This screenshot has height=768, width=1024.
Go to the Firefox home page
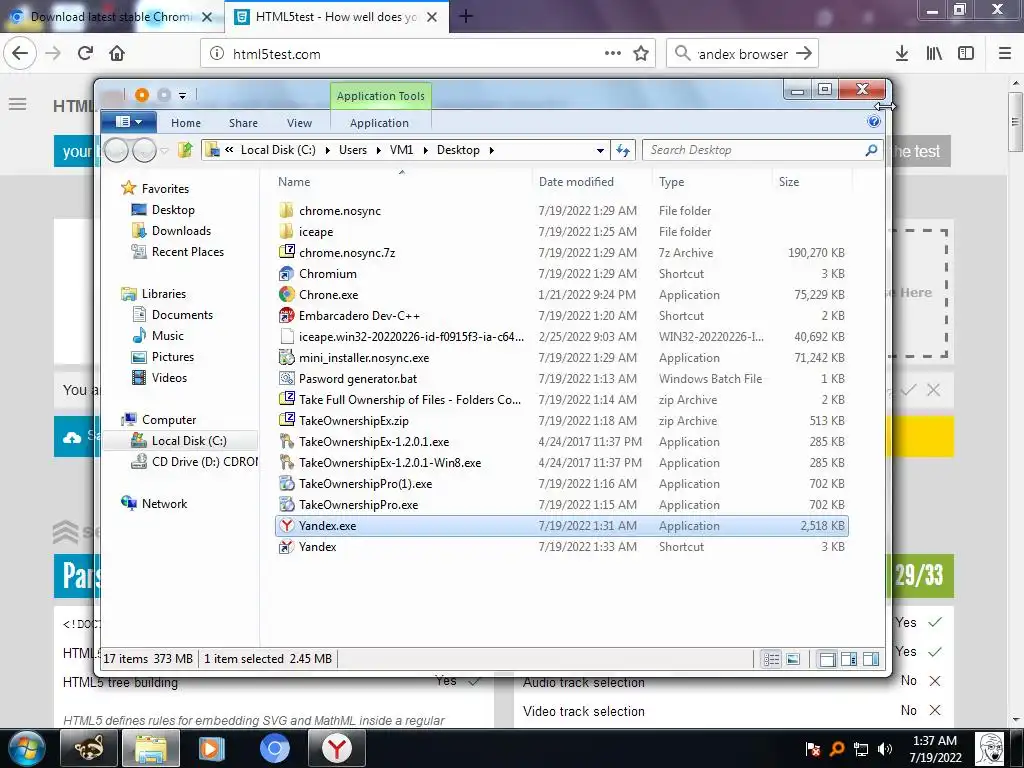[117, 54]
